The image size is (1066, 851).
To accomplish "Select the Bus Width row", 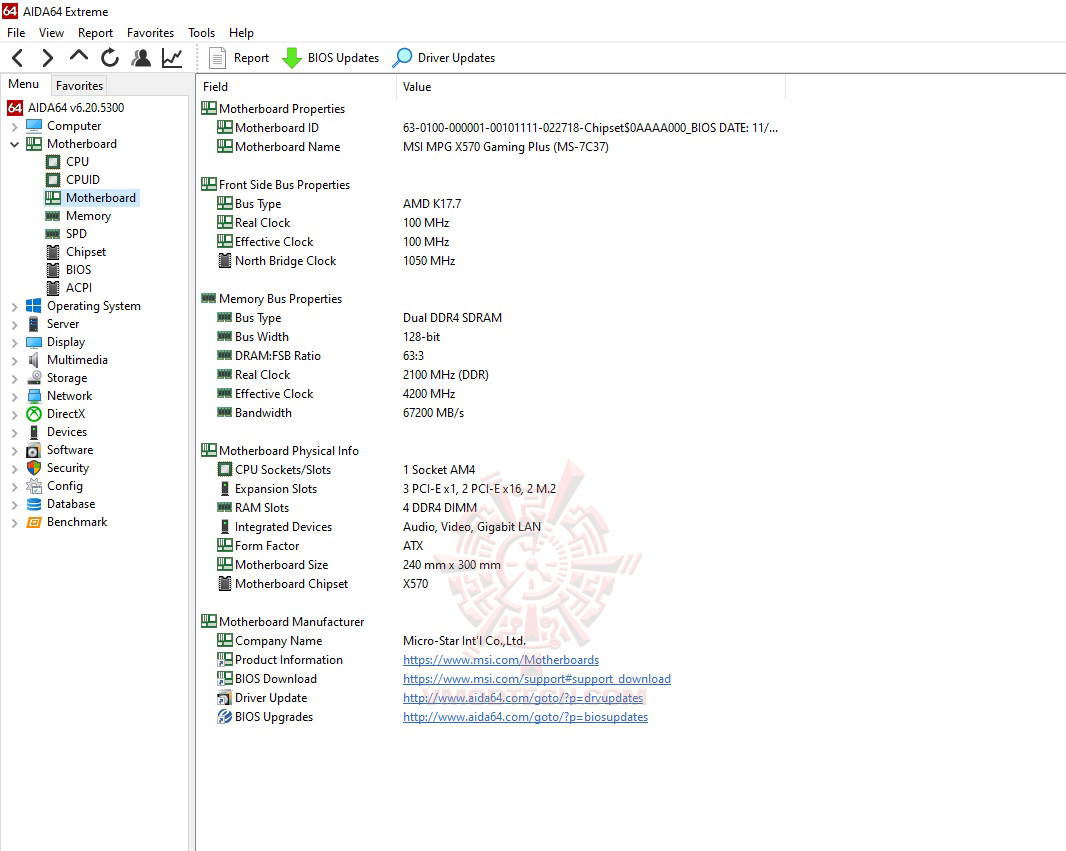I will [489, 336].
